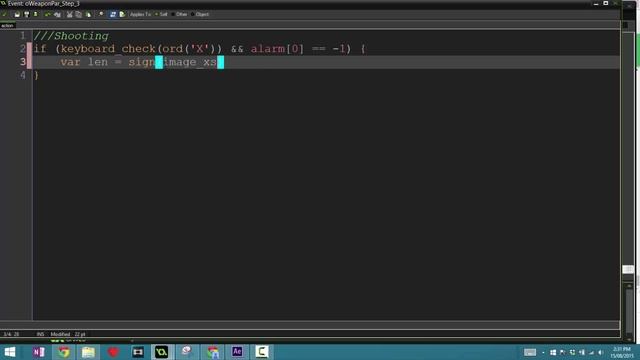Click the keyboard_check function on line 2
Screen dimensions: 640x360
coord(108,49)
